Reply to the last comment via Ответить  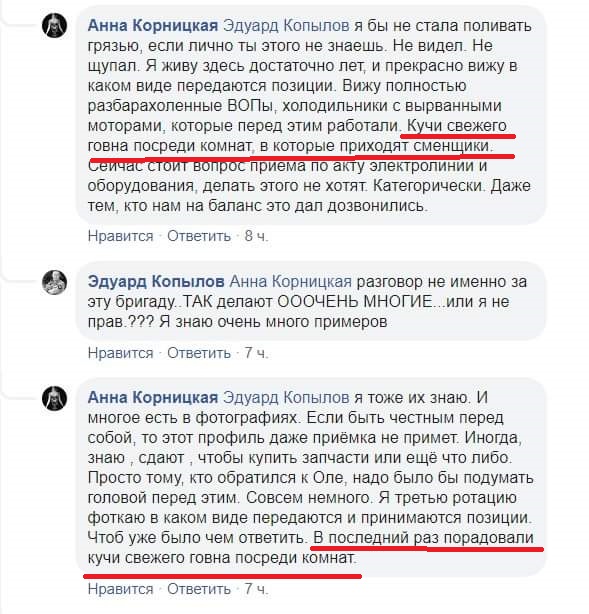click(199, 589)
